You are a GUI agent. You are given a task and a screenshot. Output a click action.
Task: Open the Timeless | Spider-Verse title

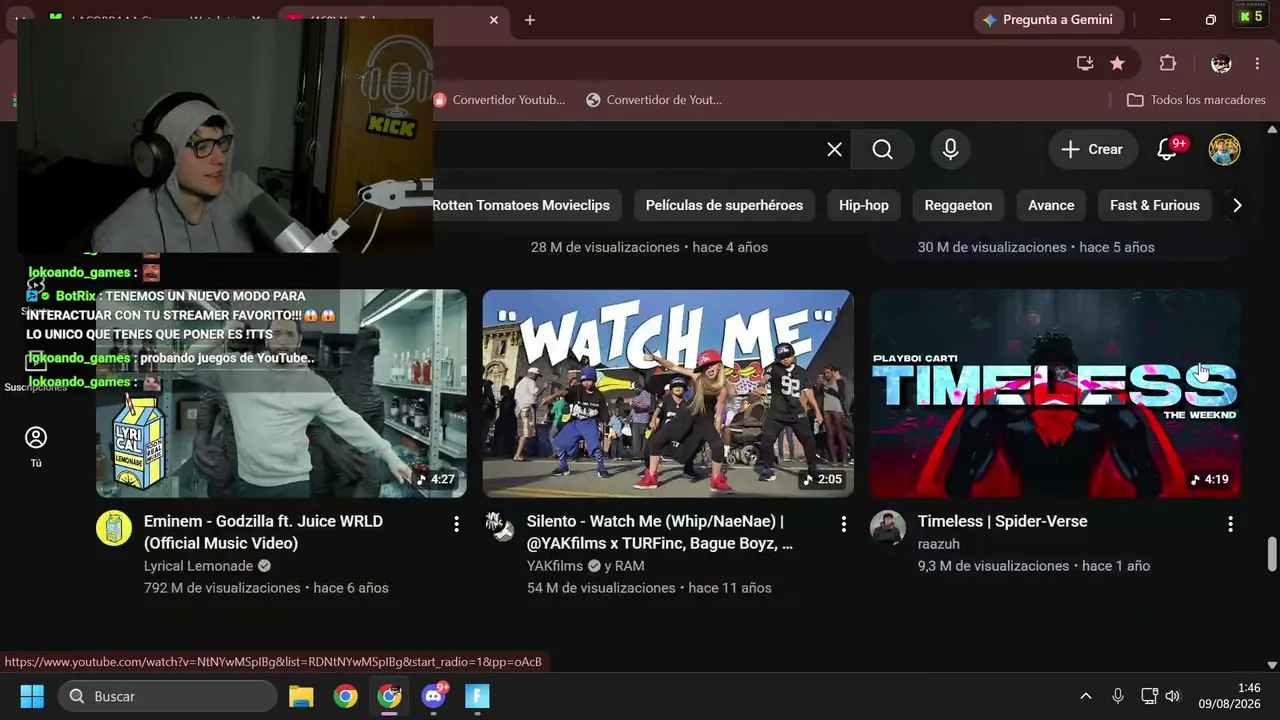point(1002,521)
